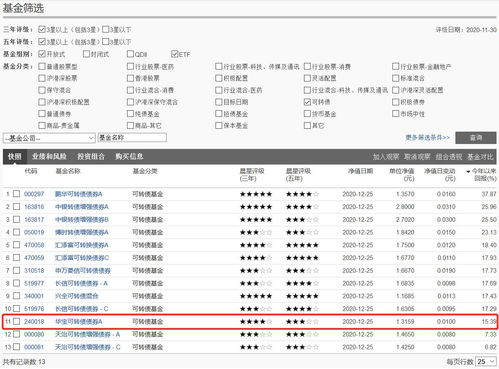Click 组合透视 in the table toolbar
This screenshot has height=369, width=499.
coord(449,157)
